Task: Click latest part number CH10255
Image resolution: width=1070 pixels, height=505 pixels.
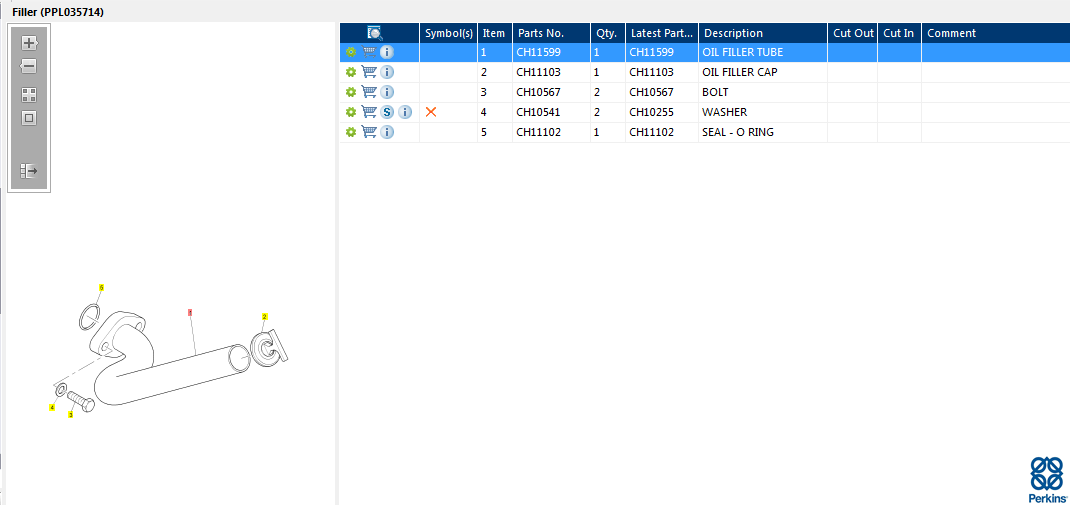Action: (652, 112)
